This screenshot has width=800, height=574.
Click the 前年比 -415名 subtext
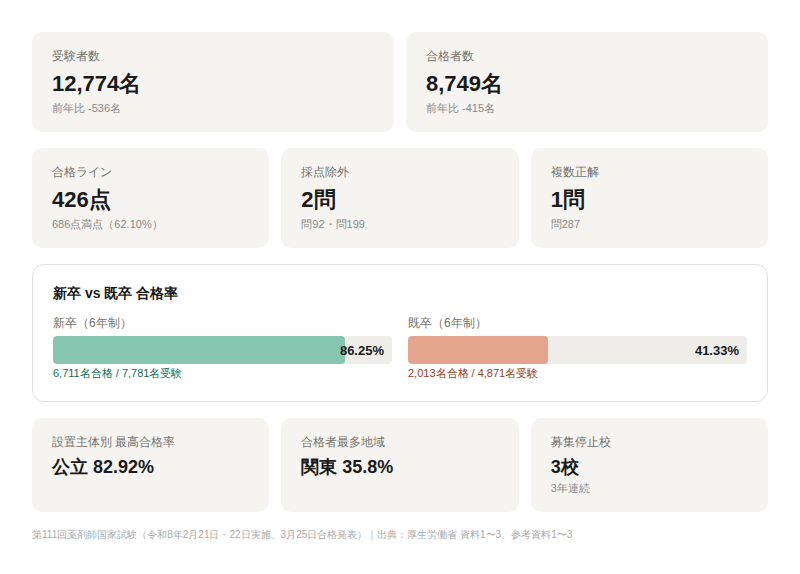pos(460,108)
